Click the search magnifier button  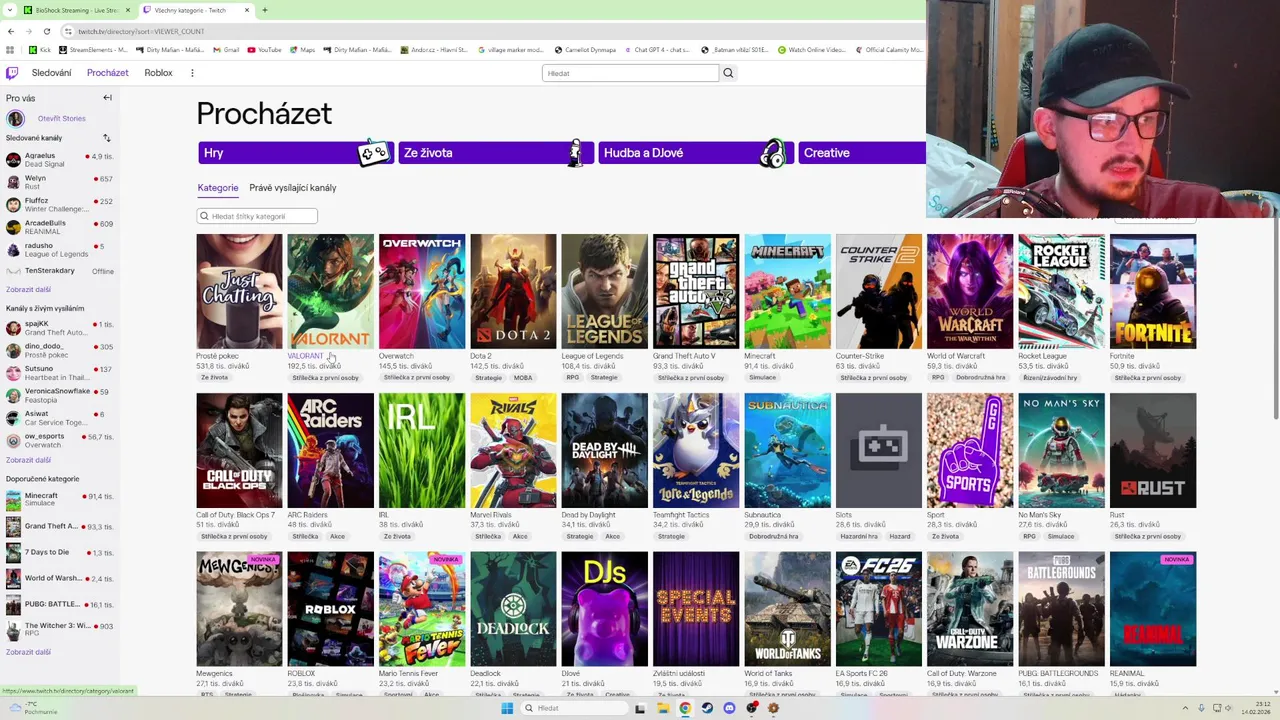[x=728, y=73]
